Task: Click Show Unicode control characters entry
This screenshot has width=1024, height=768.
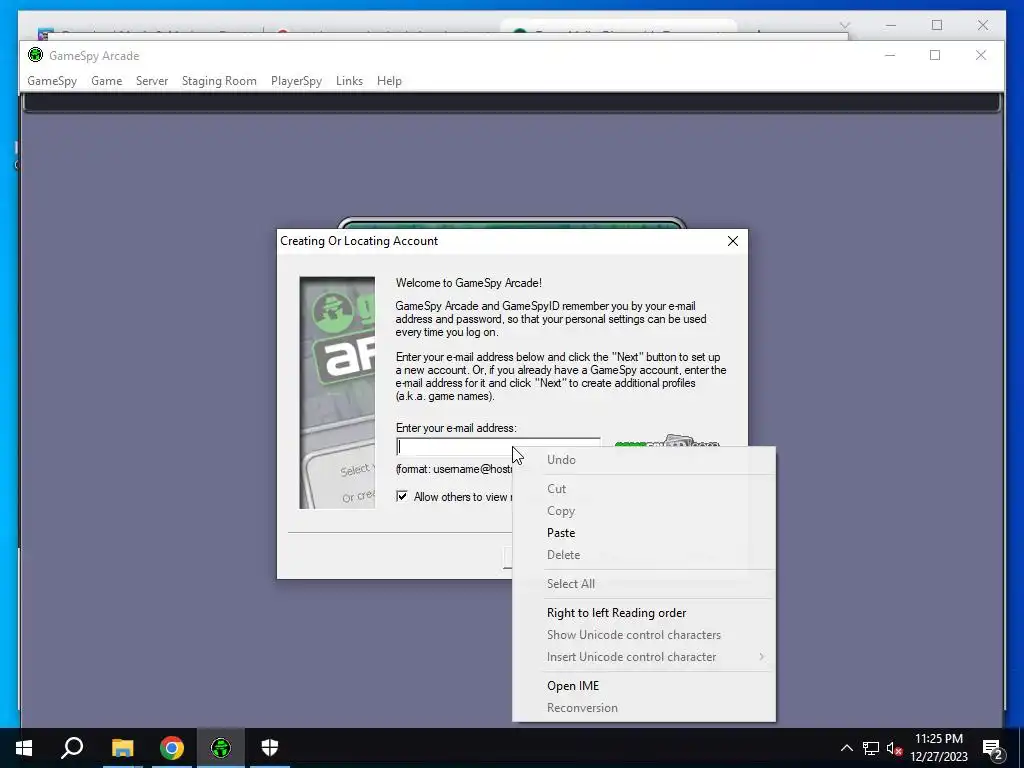Action: tap(644, 635)
